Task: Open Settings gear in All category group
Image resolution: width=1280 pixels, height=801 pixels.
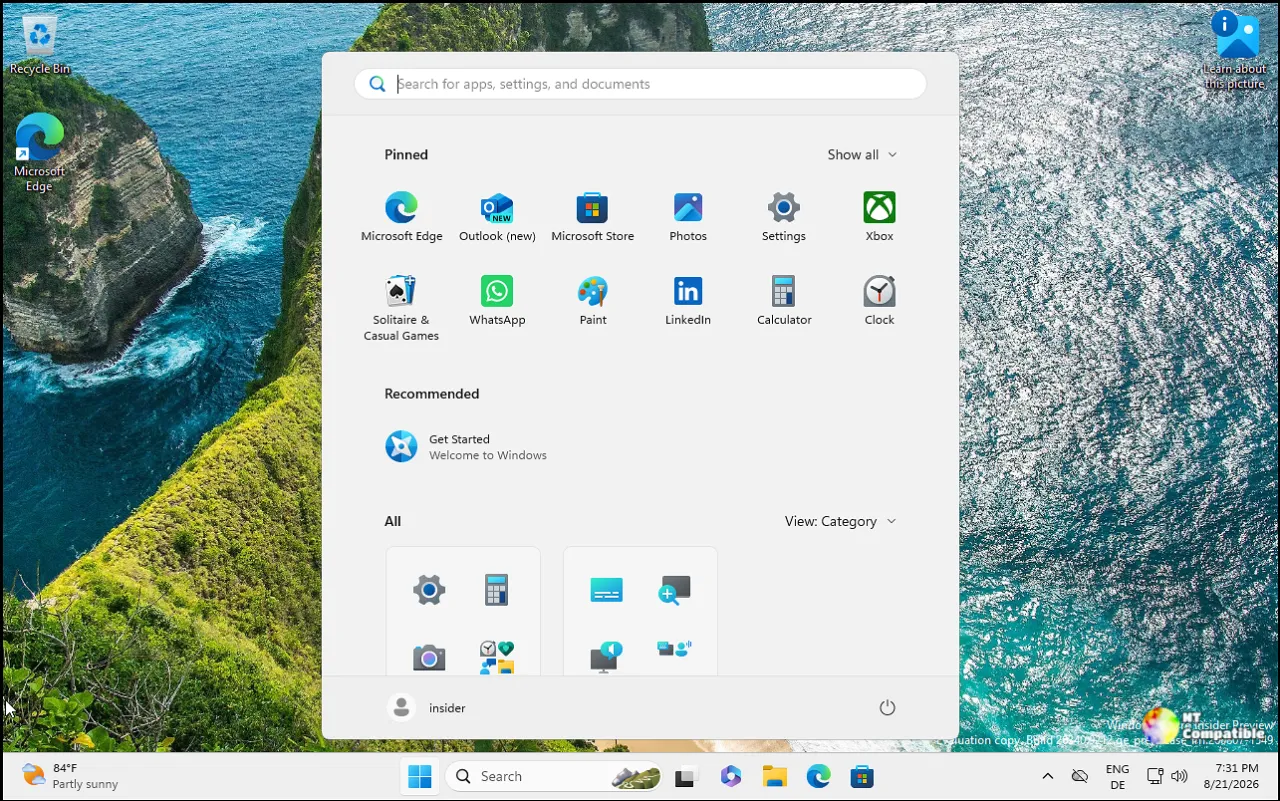Action: [429, 590]
